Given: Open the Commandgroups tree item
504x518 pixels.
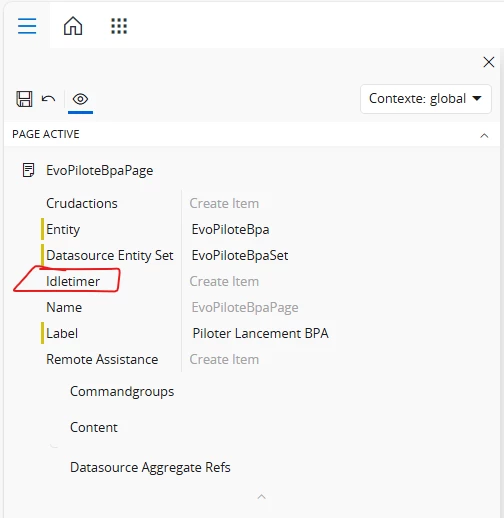Looking at the screenshot, I should tap(122, 391).
